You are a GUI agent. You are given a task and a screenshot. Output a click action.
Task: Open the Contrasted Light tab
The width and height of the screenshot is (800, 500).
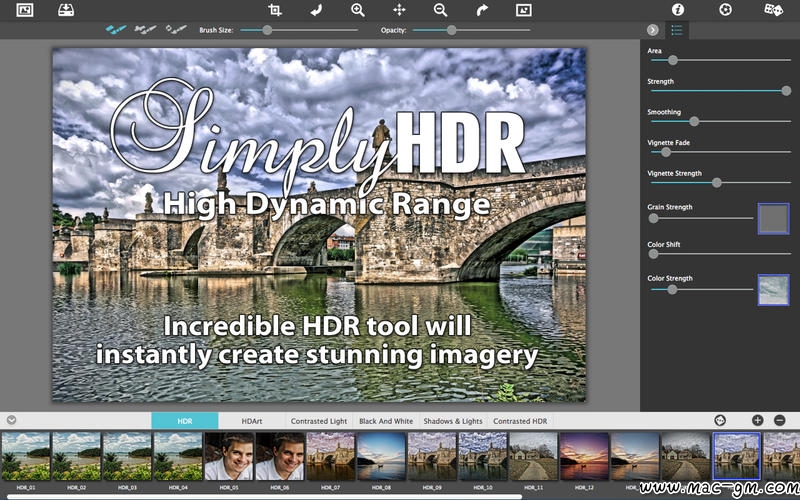coord(319,421)
